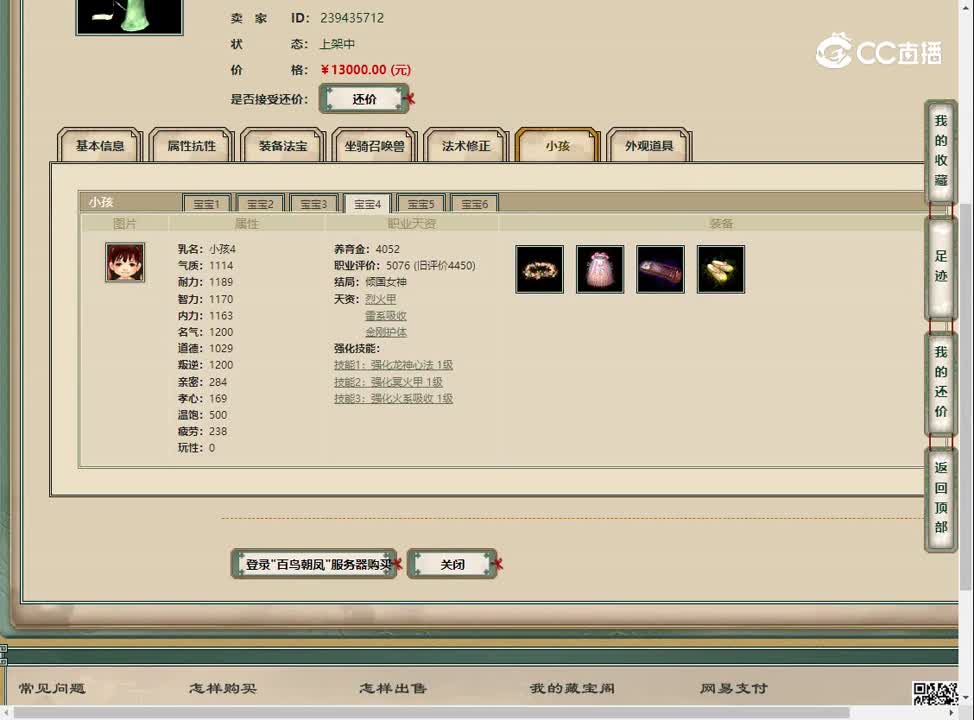
Task: Click the guqin zither equipment icon
Action: [x=660, y=270]
